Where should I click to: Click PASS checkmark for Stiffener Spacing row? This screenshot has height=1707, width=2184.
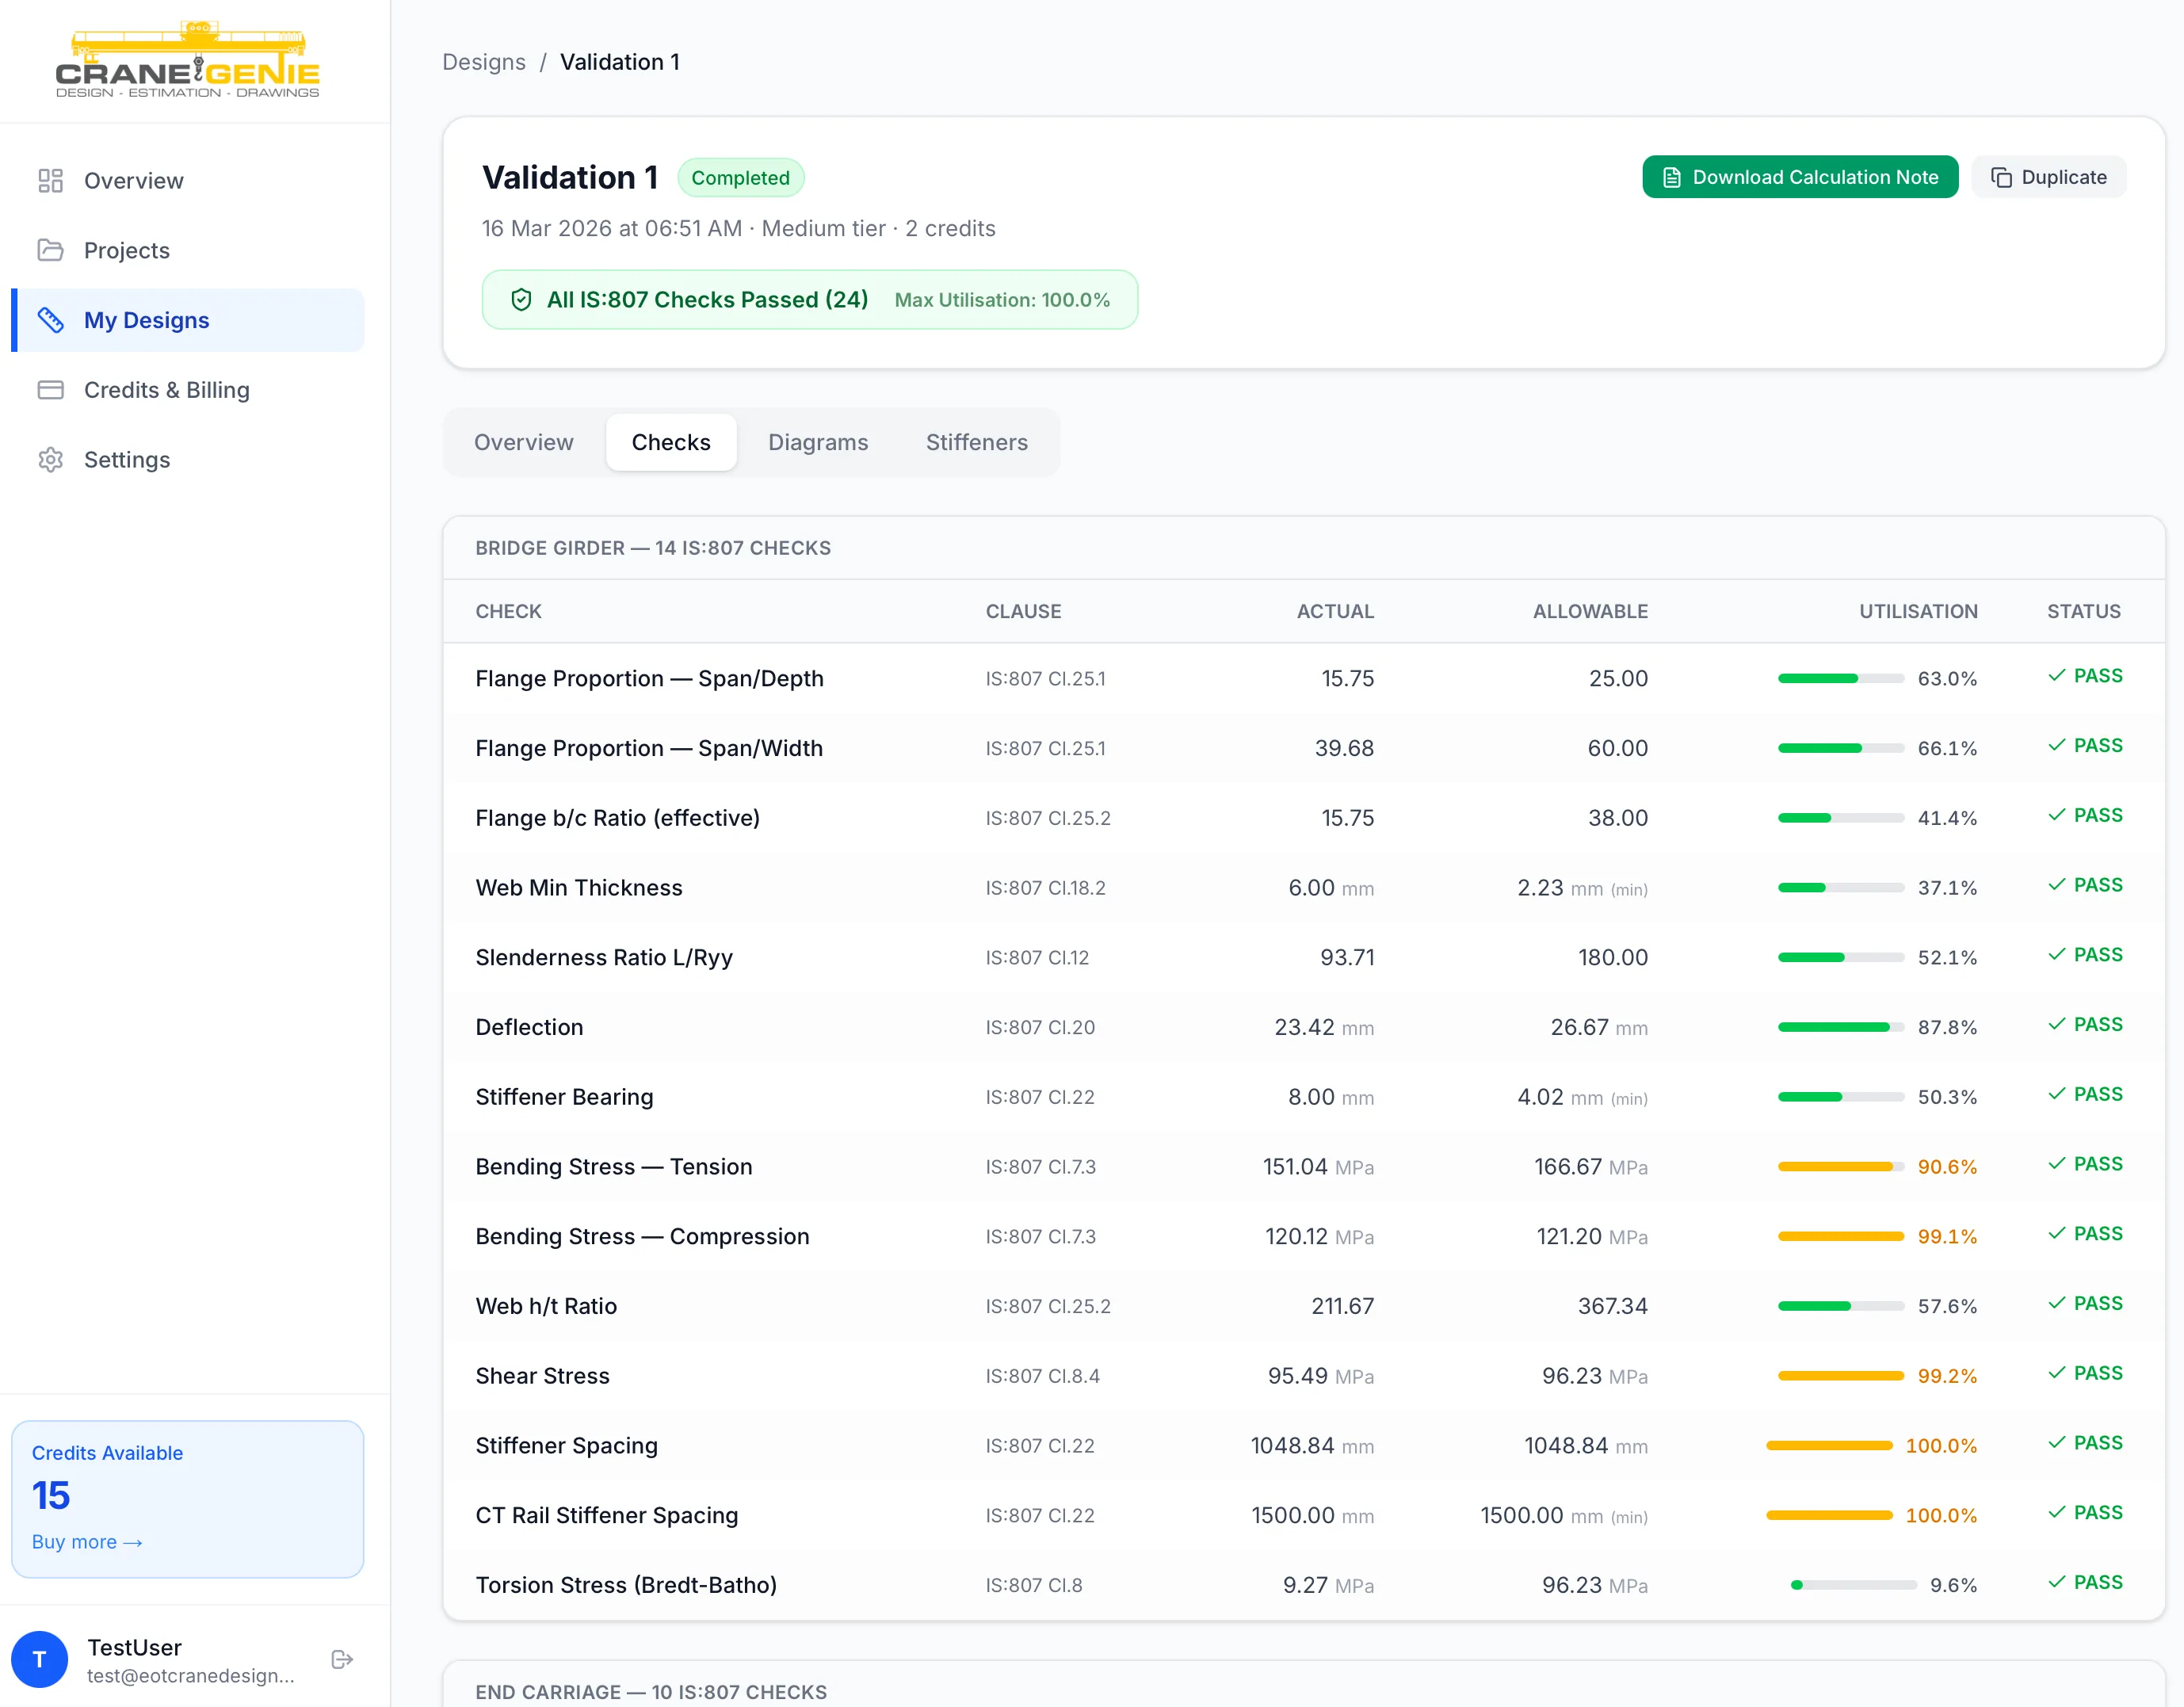point(2057,1443)
